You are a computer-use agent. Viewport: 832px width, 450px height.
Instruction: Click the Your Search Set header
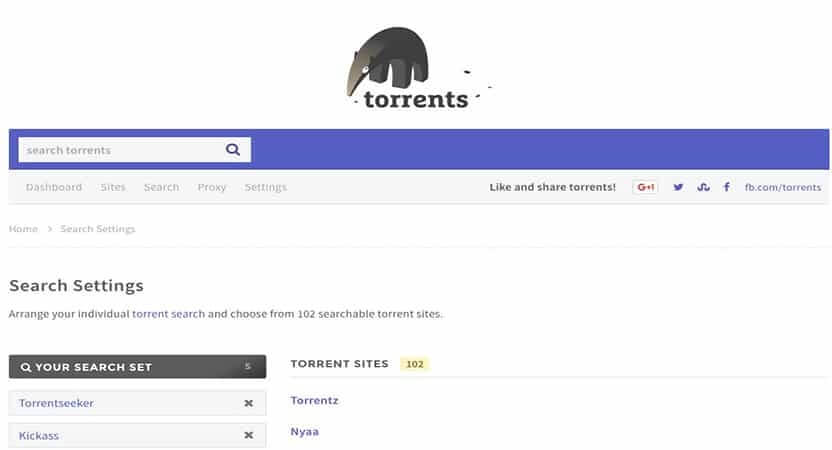[x=137, y=367]
